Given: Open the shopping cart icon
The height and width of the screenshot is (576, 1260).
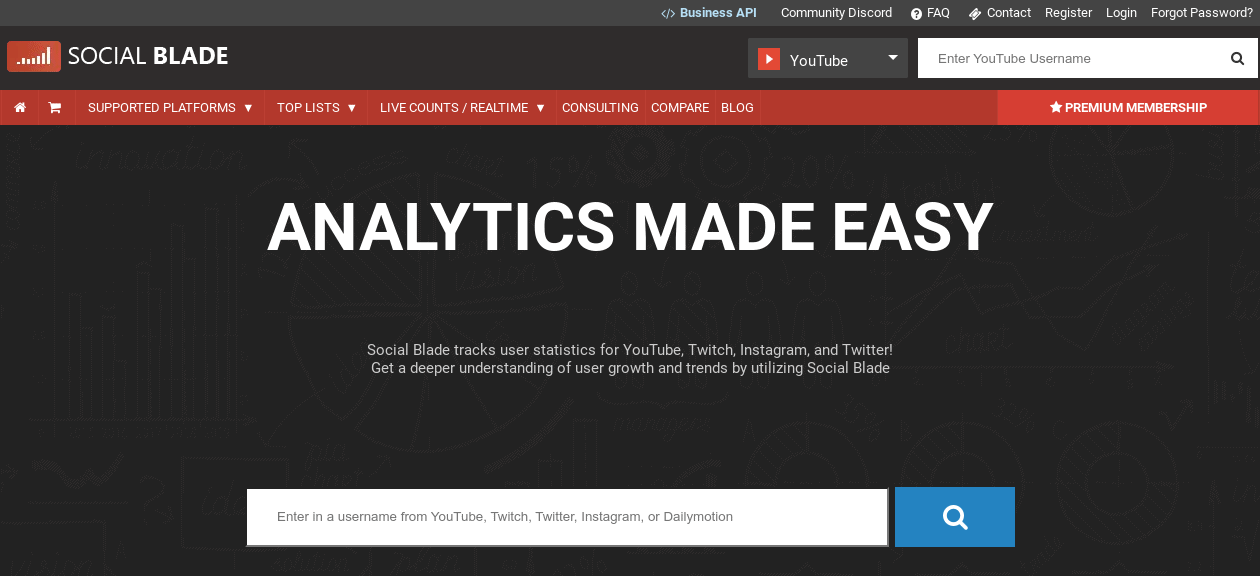Looking at the screenshot, I should [x=56, y=107].
